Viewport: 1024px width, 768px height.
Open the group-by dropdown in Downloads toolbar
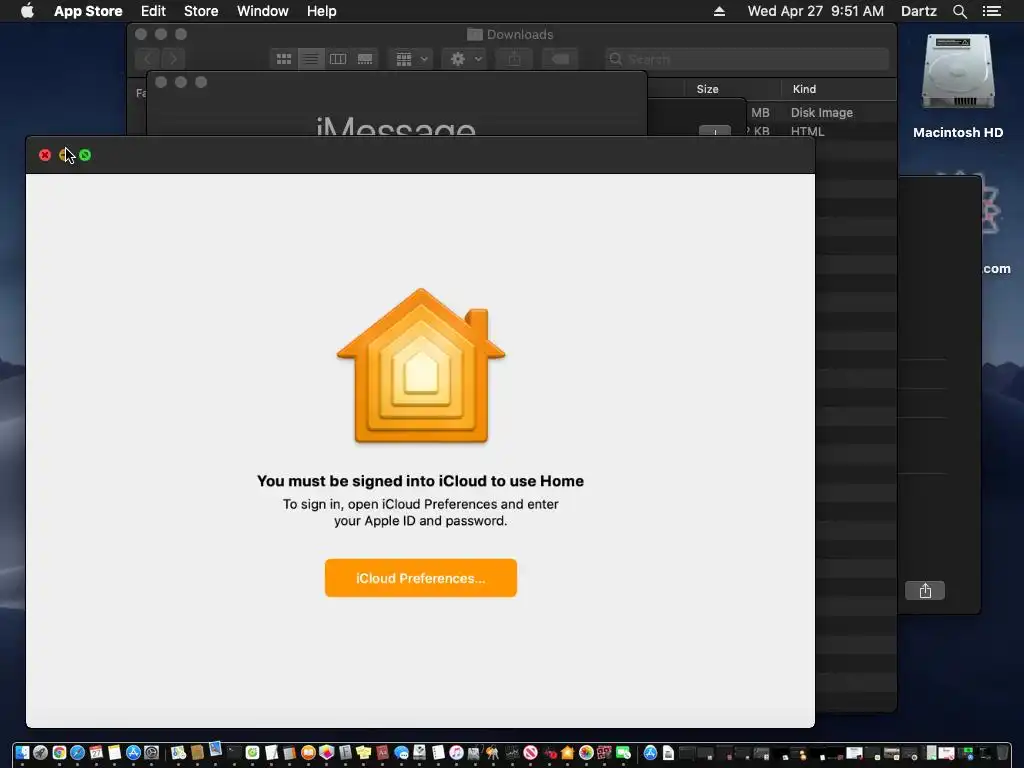pos(411,59)
